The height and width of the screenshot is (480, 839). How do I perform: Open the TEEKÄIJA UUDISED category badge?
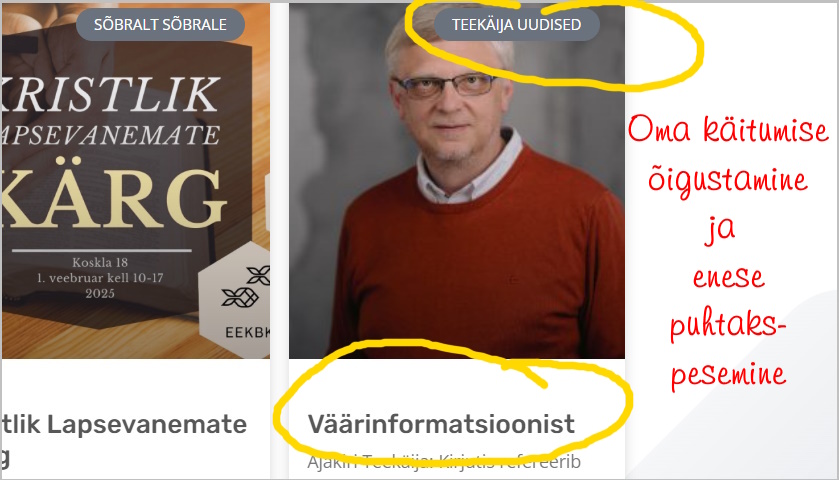tap(516, 25)
